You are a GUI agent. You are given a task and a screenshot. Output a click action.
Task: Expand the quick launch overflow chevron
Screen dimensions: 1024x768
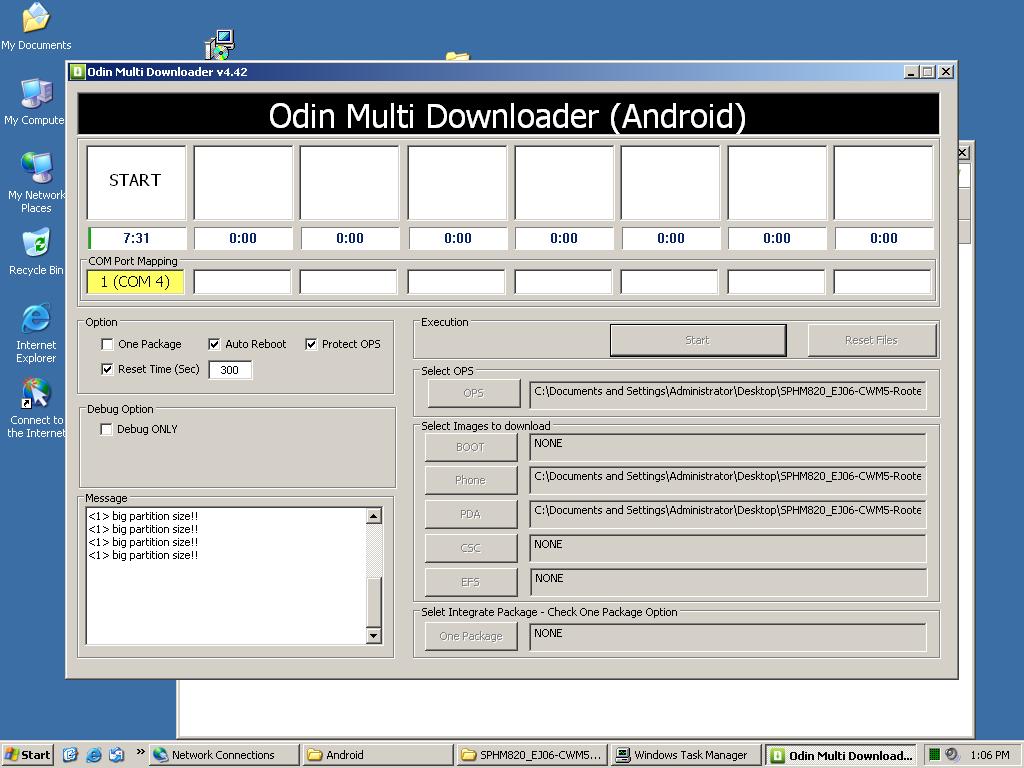[140, 752]
